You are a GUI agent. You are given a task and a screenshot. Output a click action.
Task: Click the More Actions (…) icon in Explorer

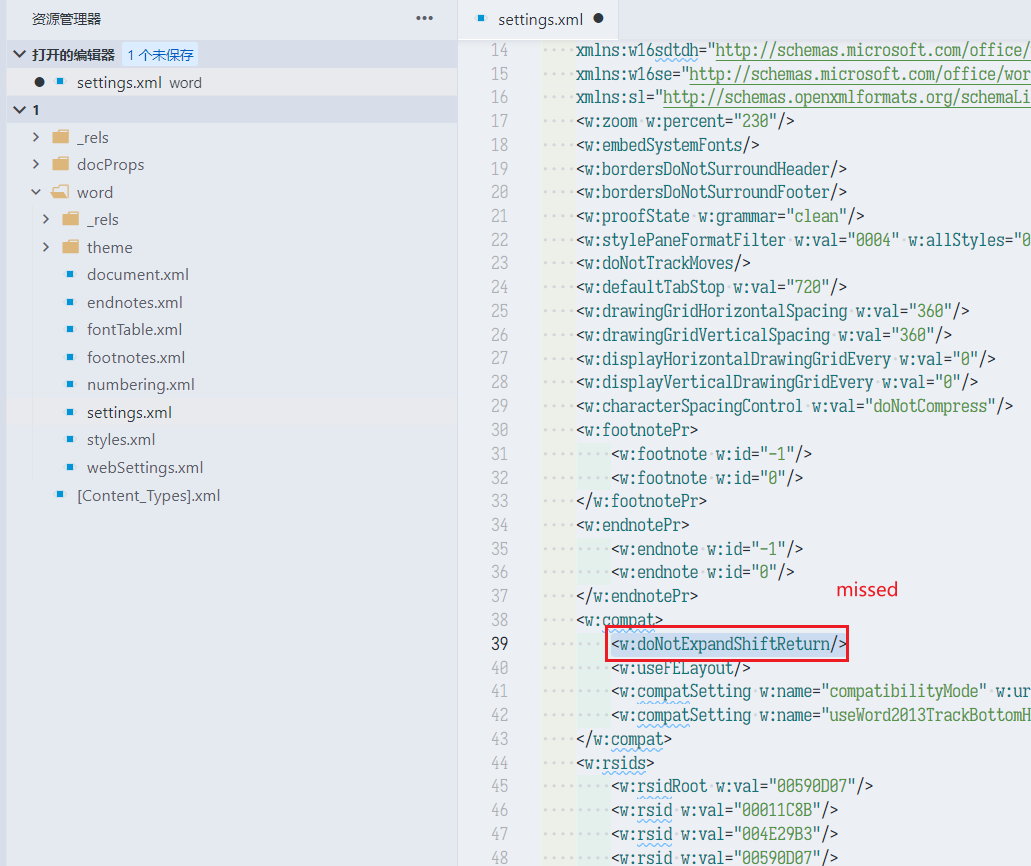point(424,18)
